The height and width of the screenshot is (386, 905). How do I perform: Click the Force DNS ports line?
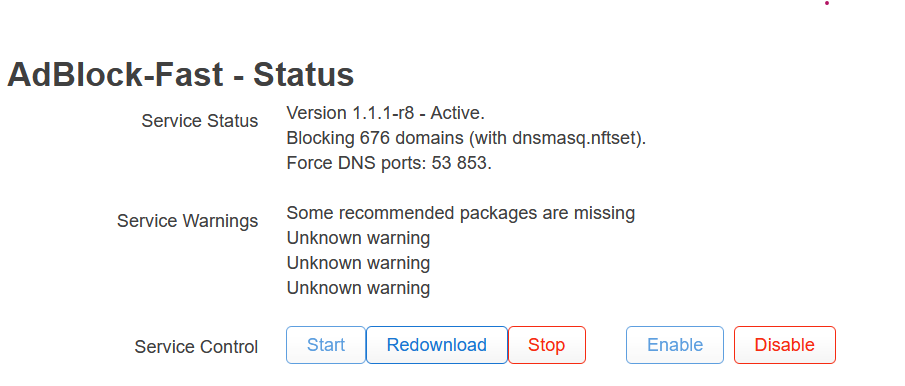pyautogui.click(x=389, y=163)
